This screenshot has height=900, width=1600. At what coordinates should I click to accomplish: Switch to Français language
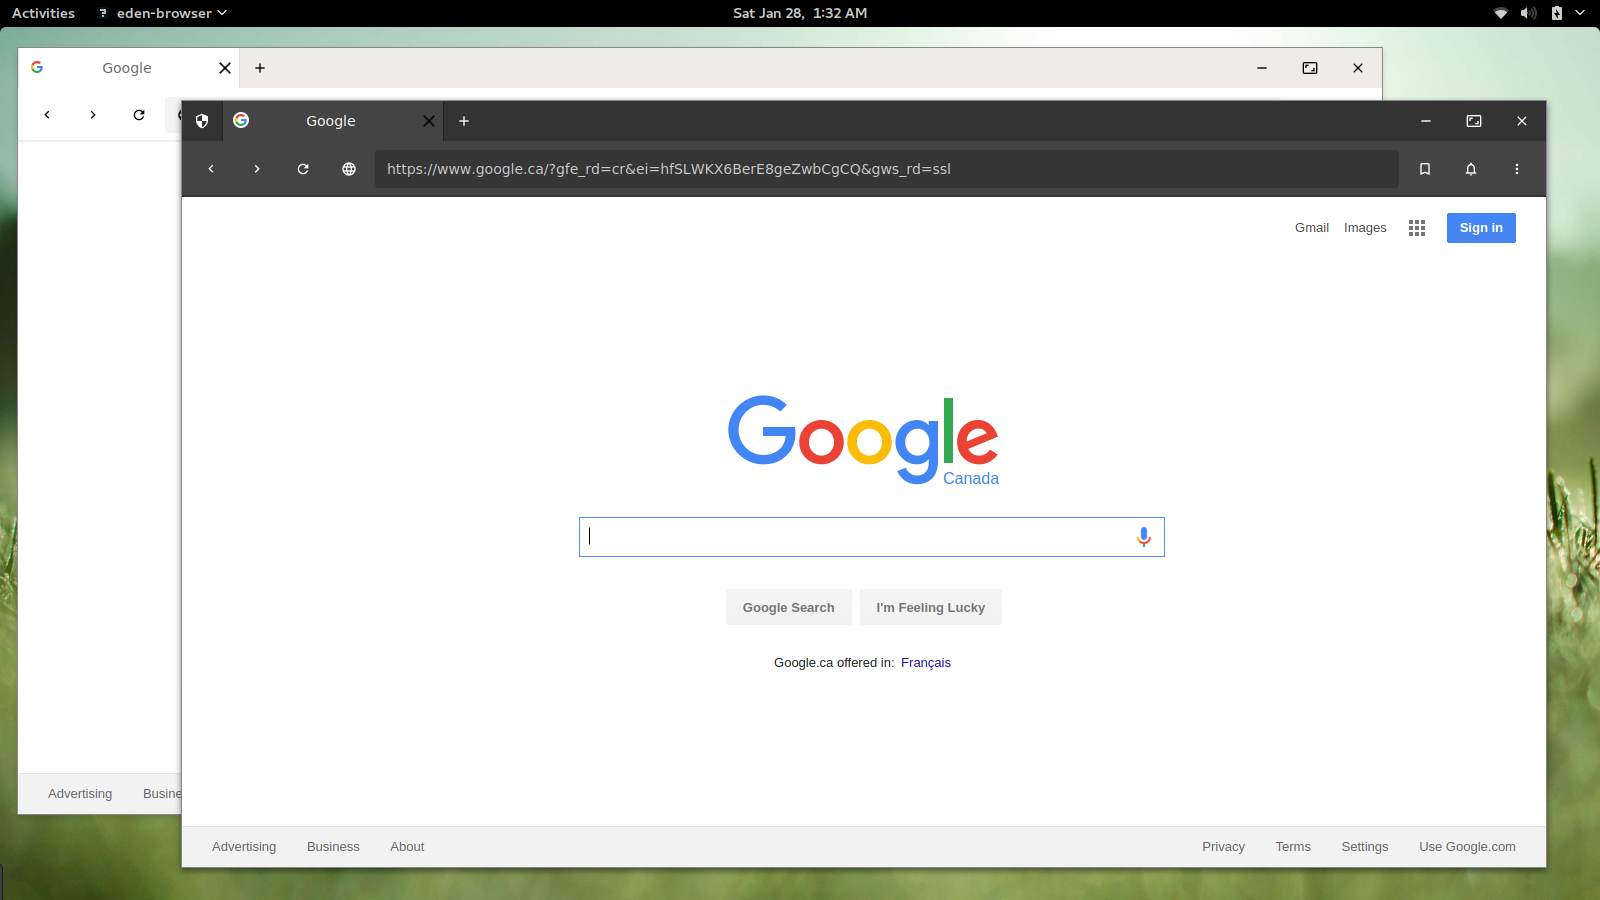pos(926,663)
